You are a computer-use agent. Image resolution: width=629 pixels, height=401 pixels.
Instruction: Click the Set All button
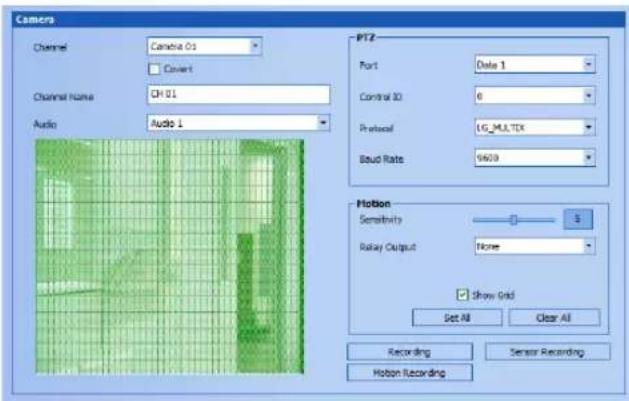457,318
